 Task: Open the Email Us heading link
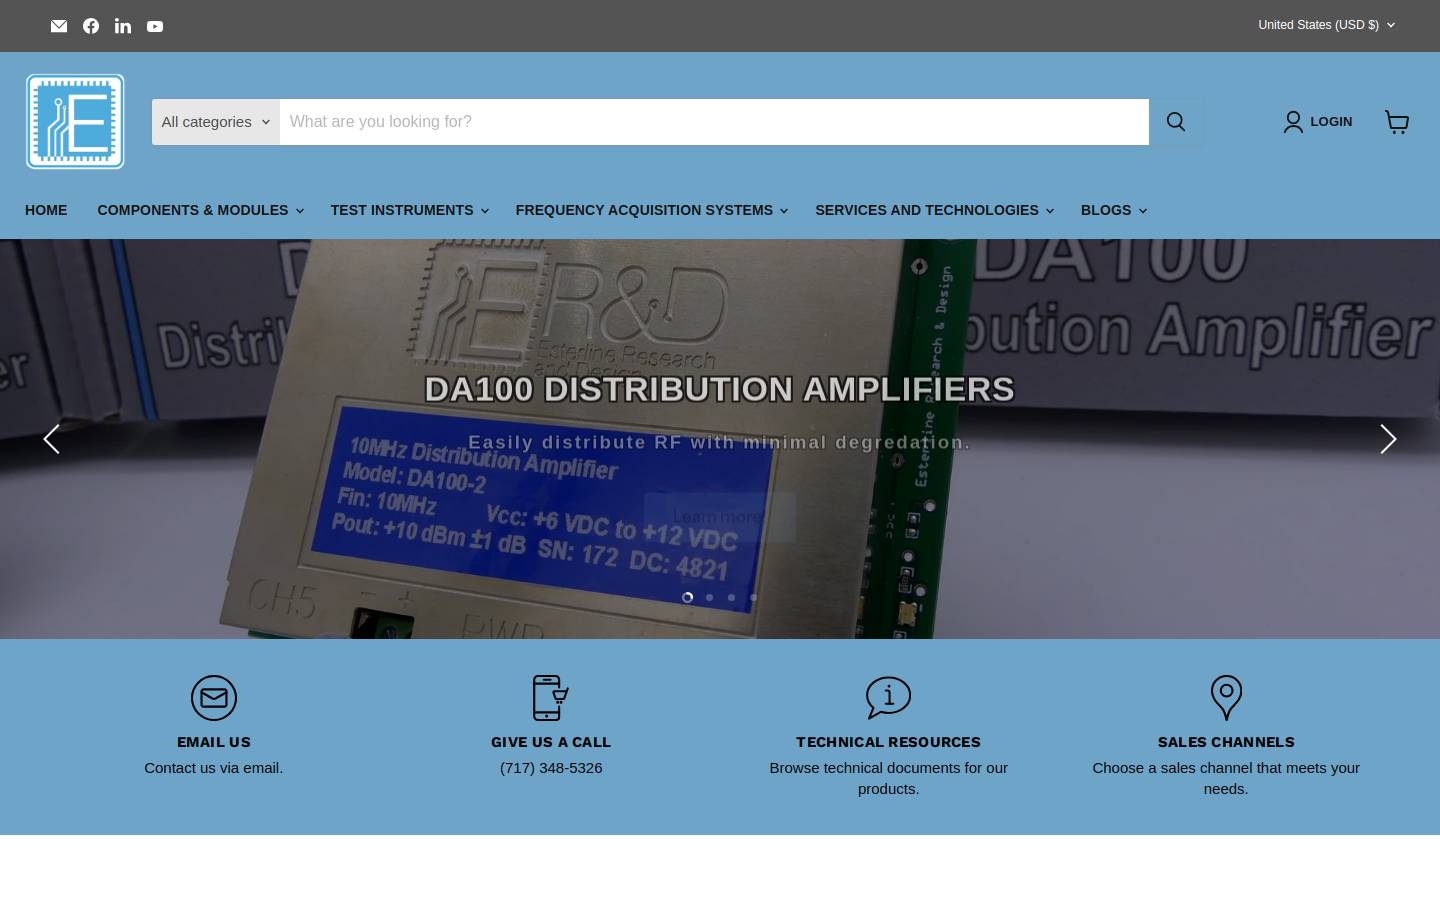[x=214, y=742]
